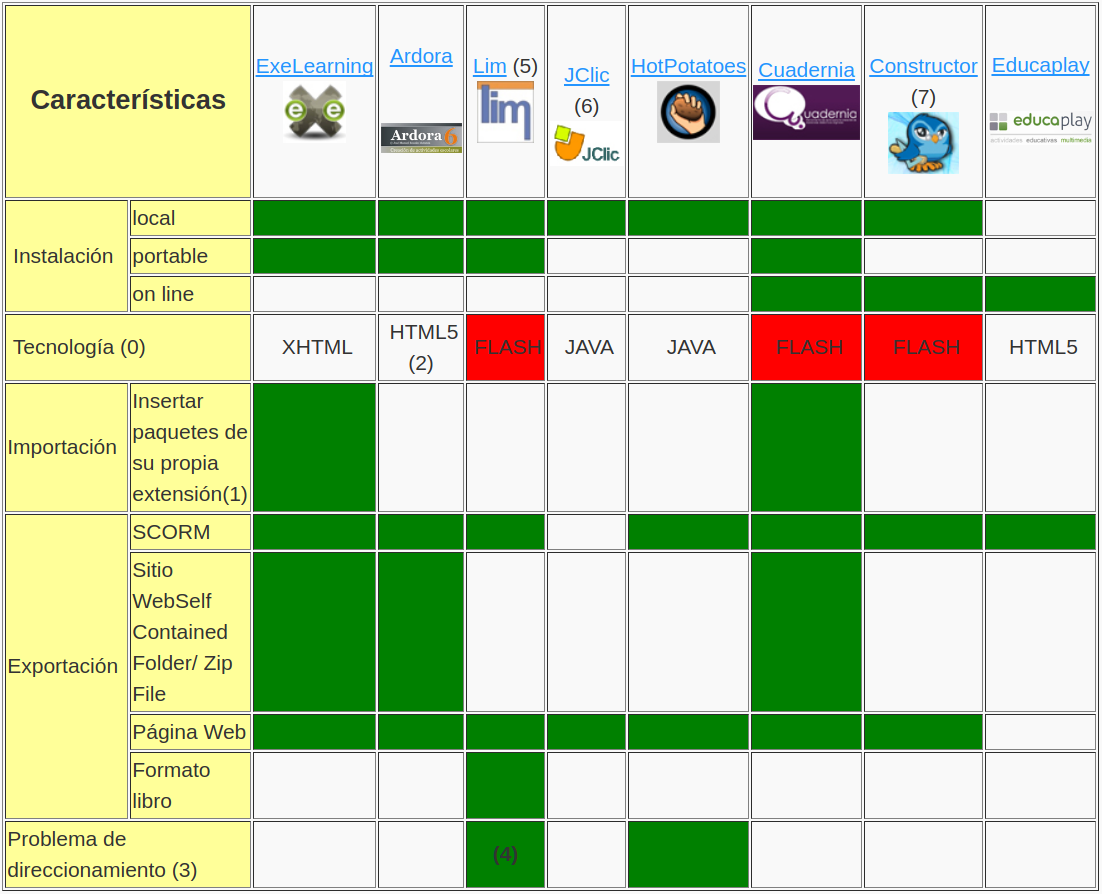Open the Cuadernia link
The width and height of the screenshot is (1102, 894).
pyautogui.click(x=806, y=70)
